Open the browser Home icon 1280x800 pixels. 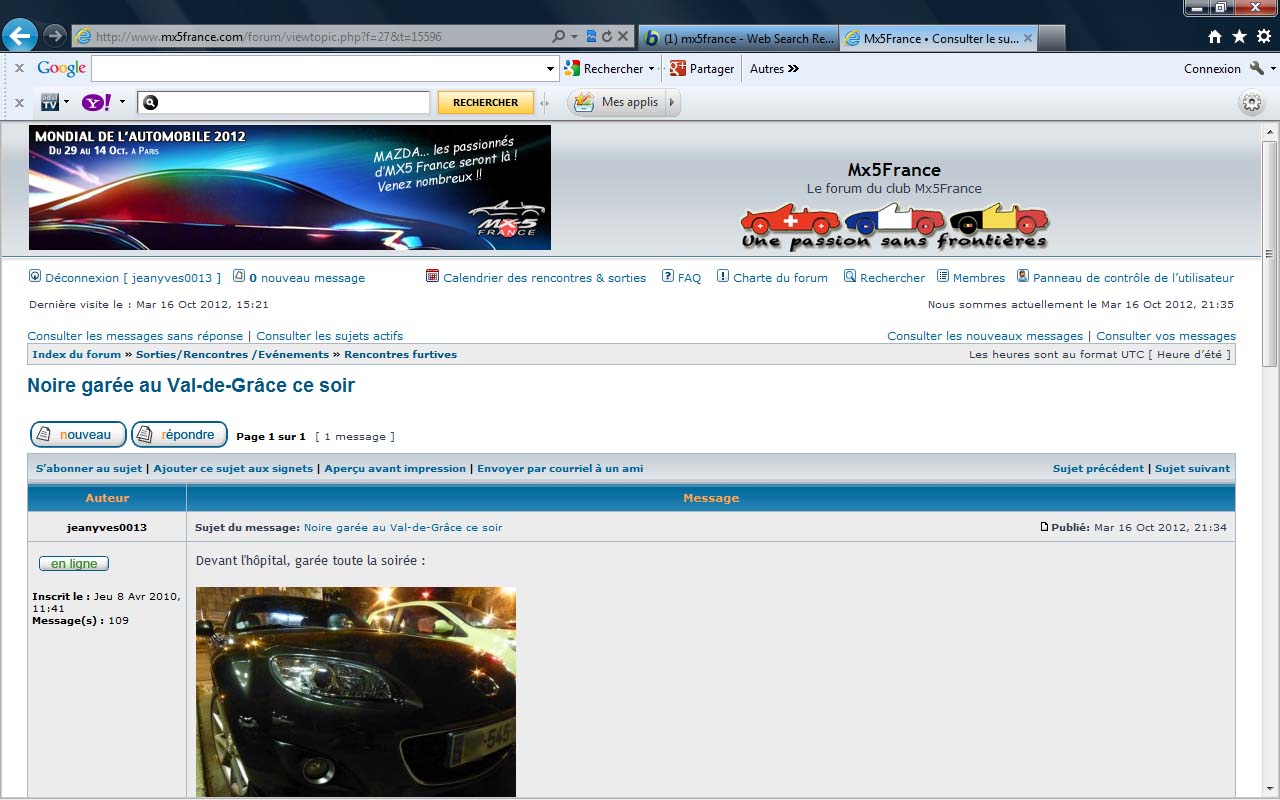coord(1215,37)
